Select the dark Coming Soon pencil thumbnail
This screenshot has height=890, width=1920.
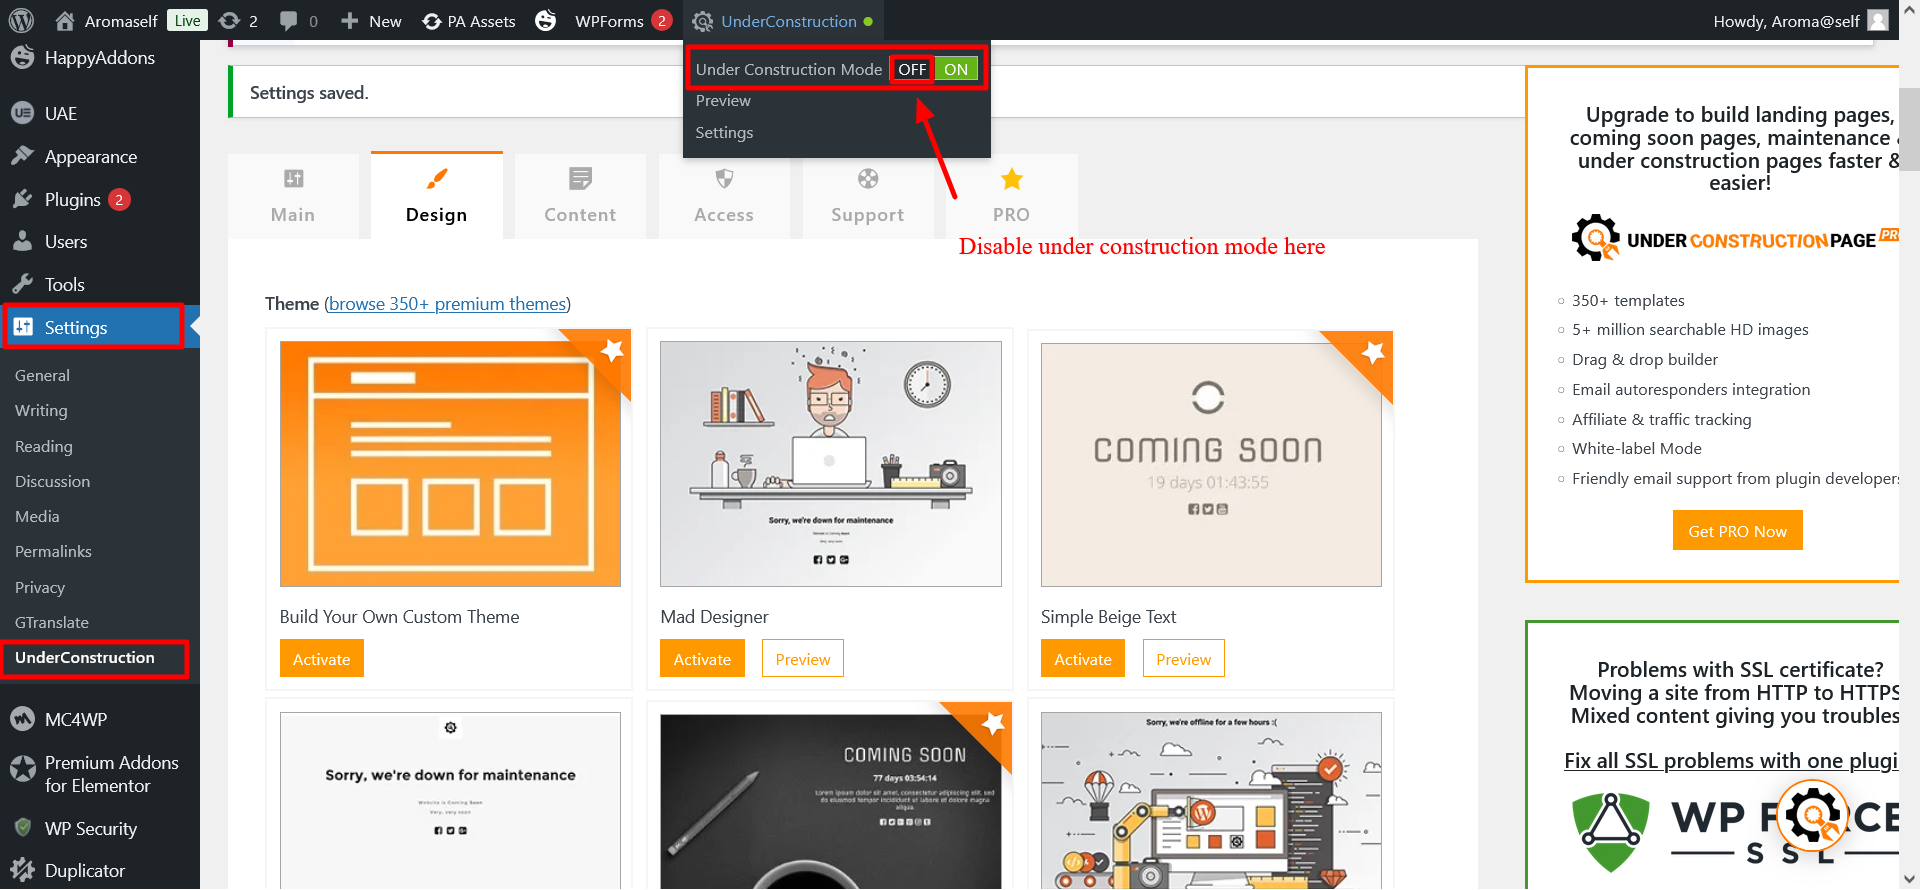[831, 800]
